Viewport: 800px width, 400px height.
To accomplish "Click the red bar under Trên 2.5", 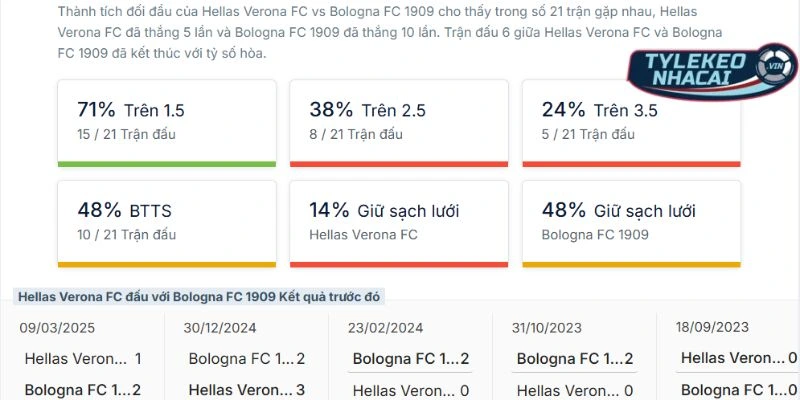I will click(x=398, y=163).
